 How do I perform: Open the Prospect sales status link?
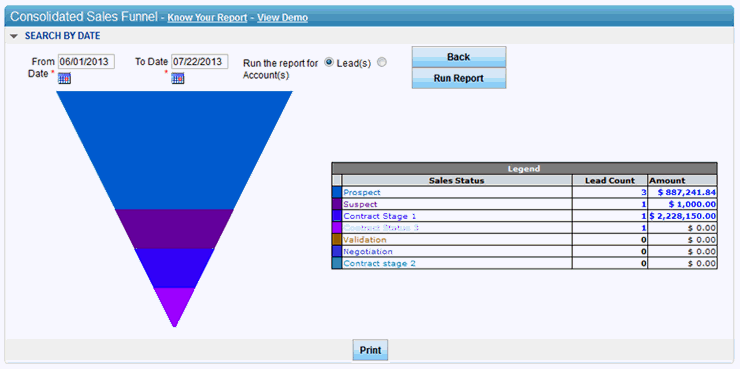click(362, 193)
